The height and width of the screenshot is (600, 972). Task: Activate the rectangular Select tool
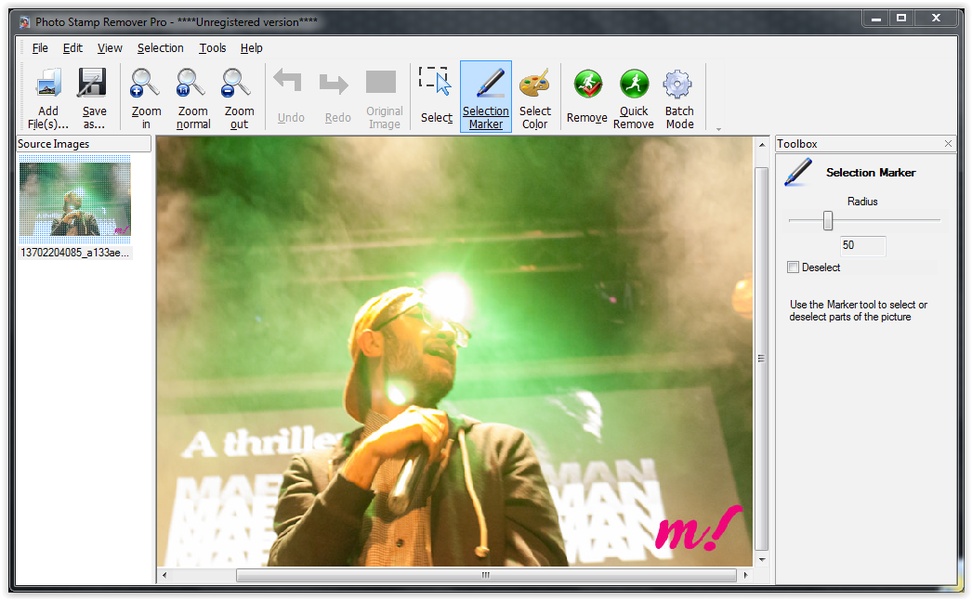436,84
